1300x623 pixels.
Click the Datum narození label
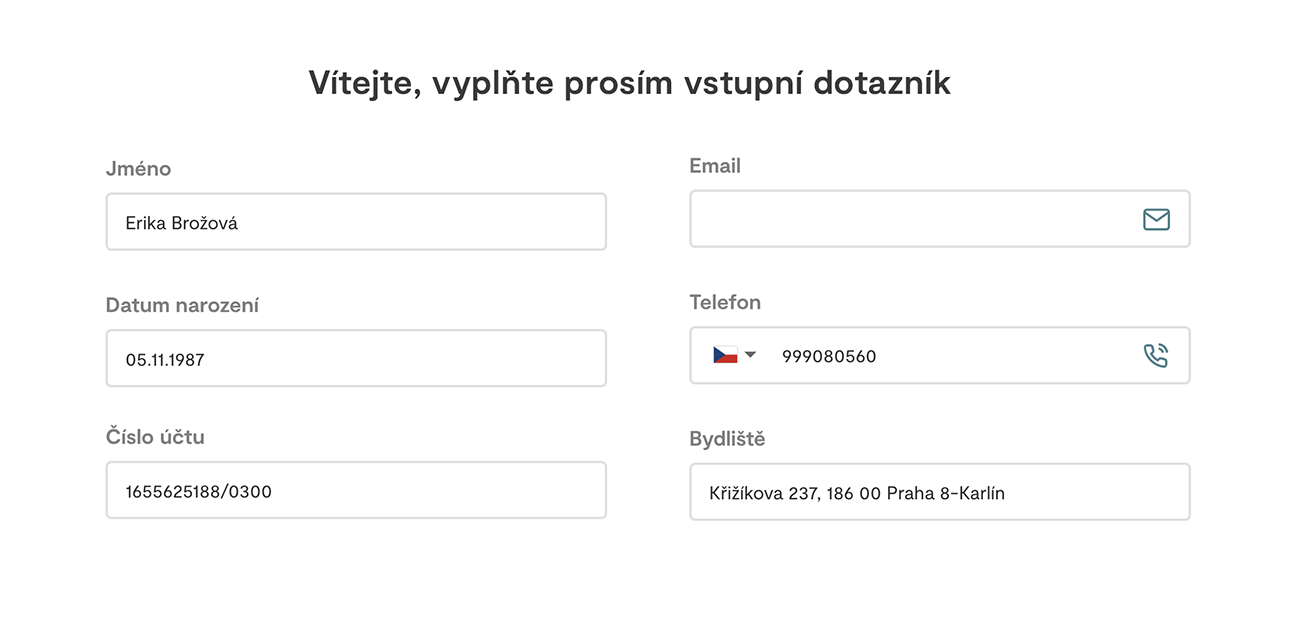(182, 305)
